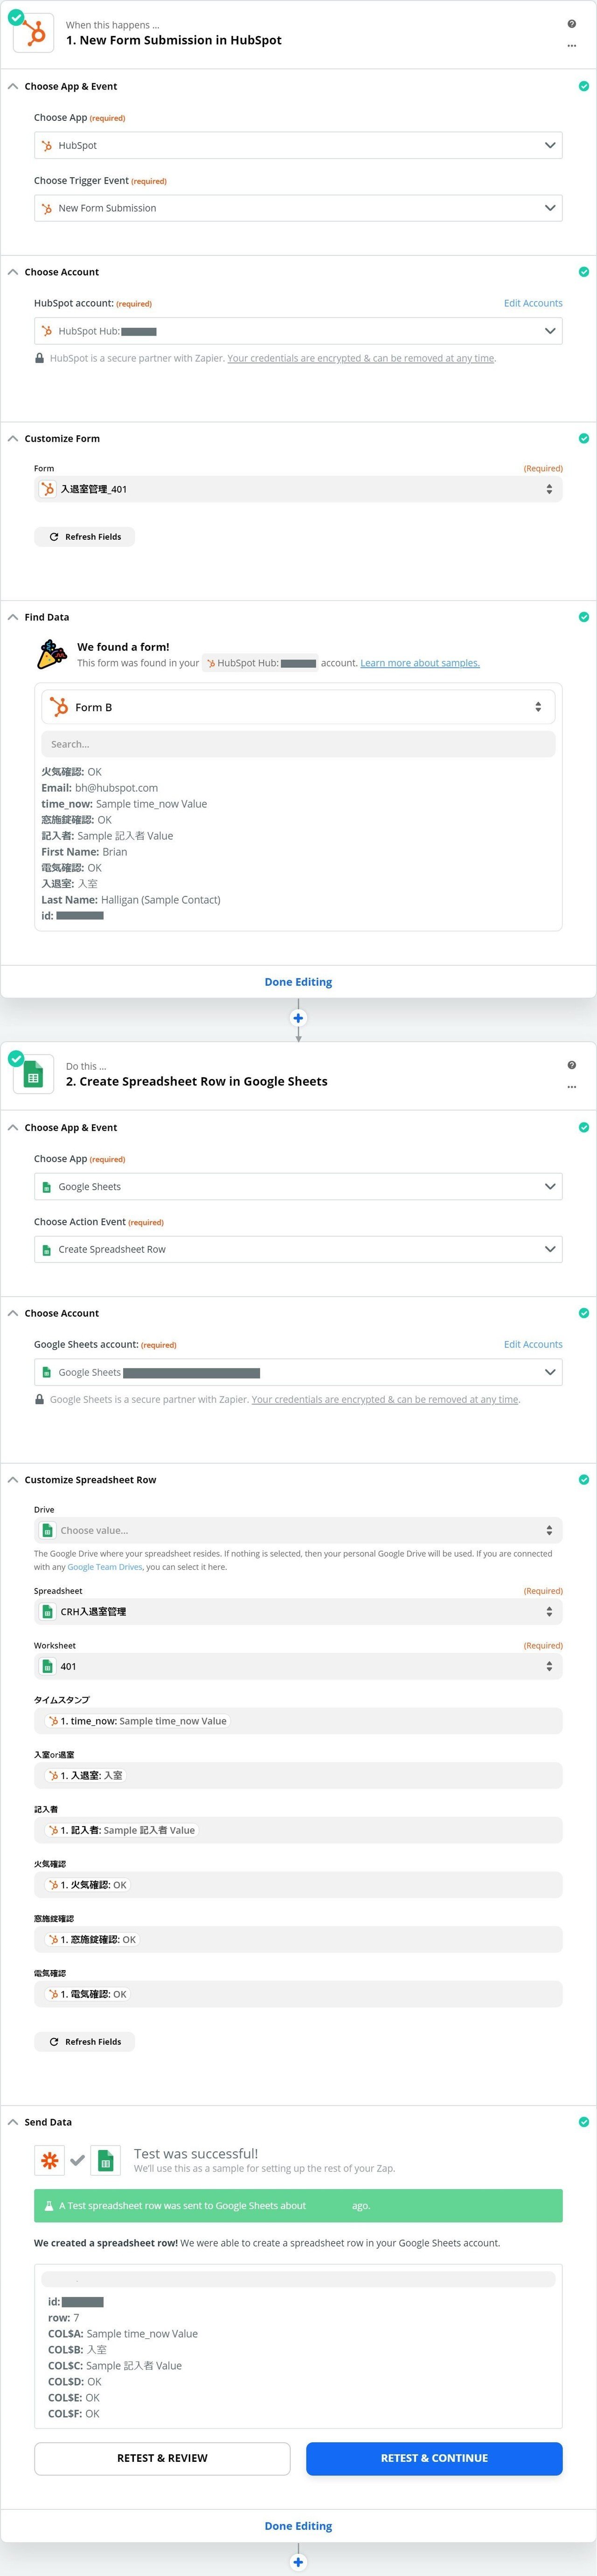Open the Google Team Drives link
Image resolution: width=597 pixels, height=2576 pixels.
(x=105, y=1567)
